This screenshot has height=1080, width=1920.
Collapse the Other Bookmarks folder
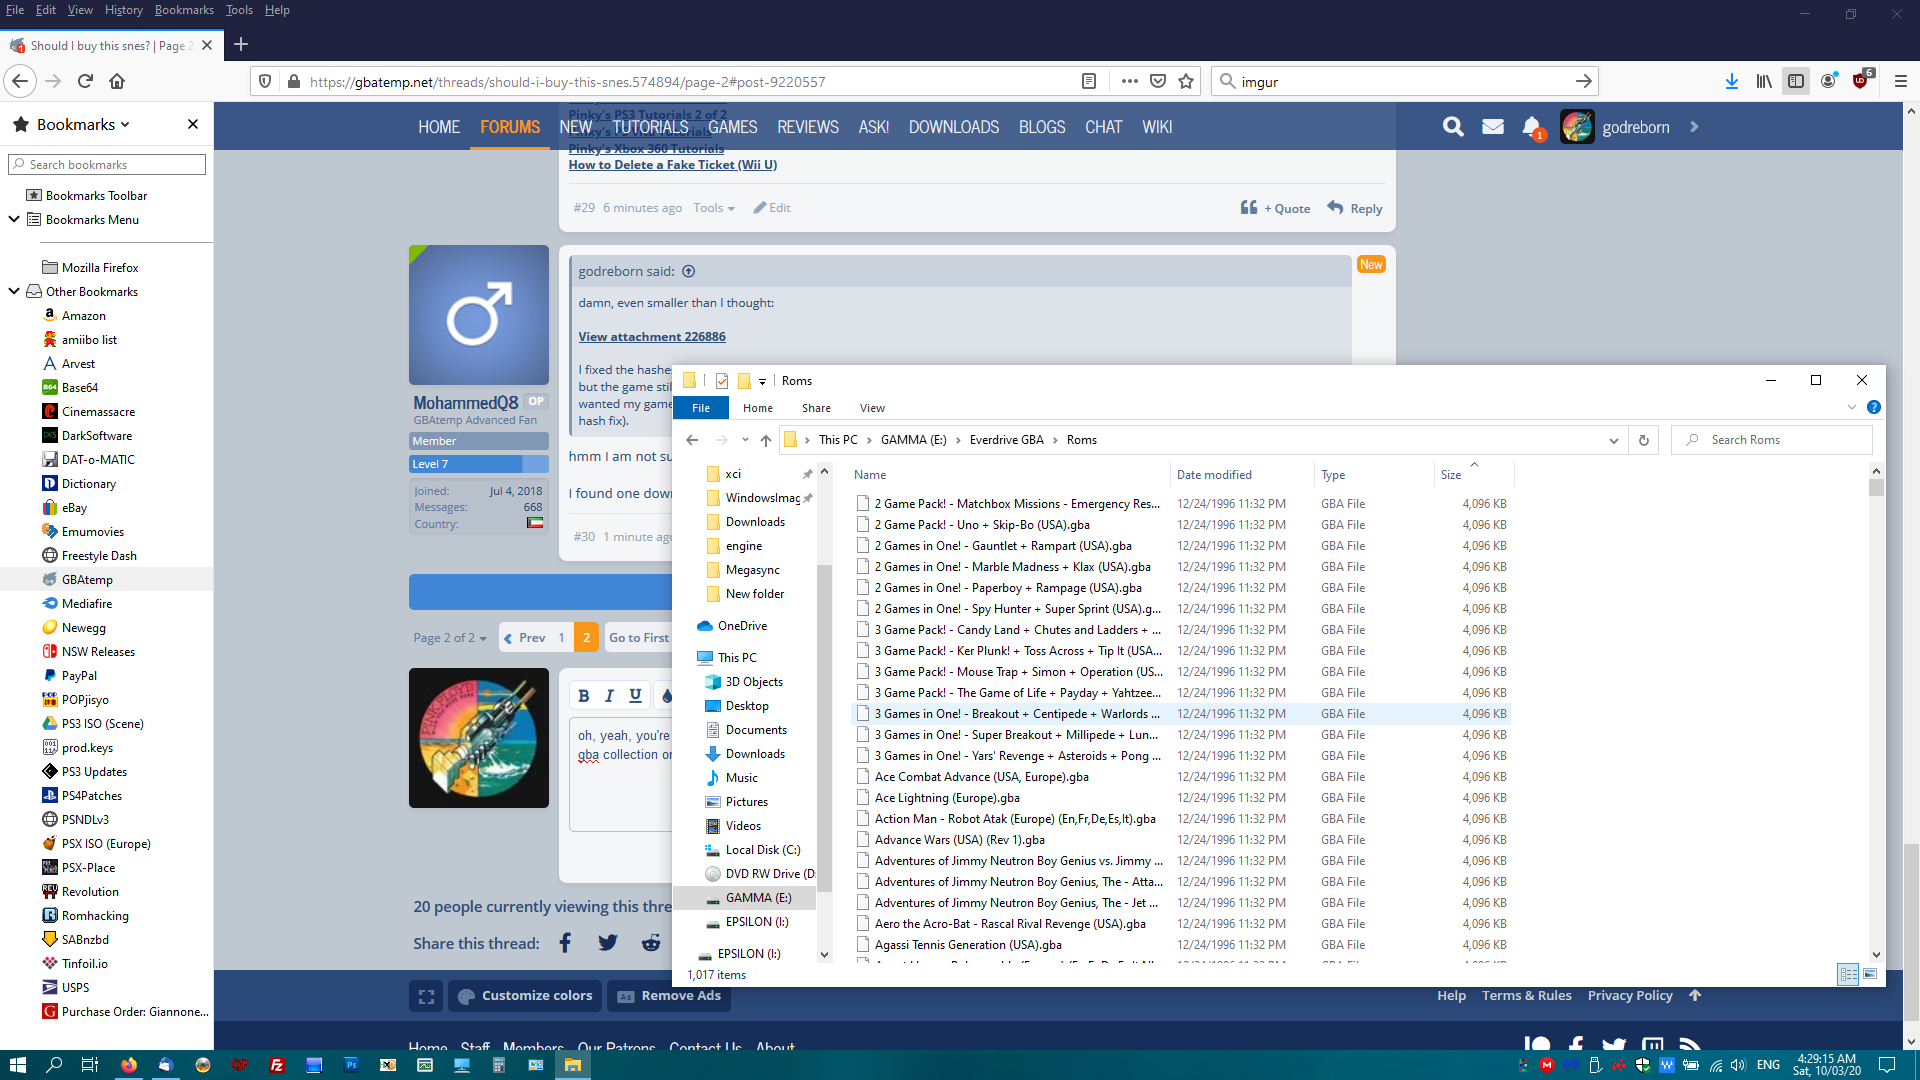pyautogui.click(x=14, y=291)
